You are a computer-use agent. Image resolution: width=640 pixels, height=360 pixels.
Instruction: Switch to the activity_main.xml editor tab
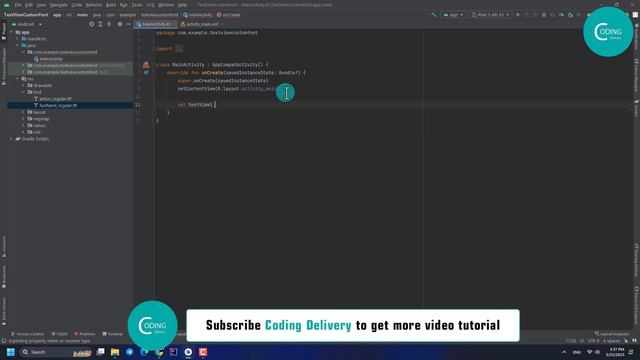[x=201, y=24]
